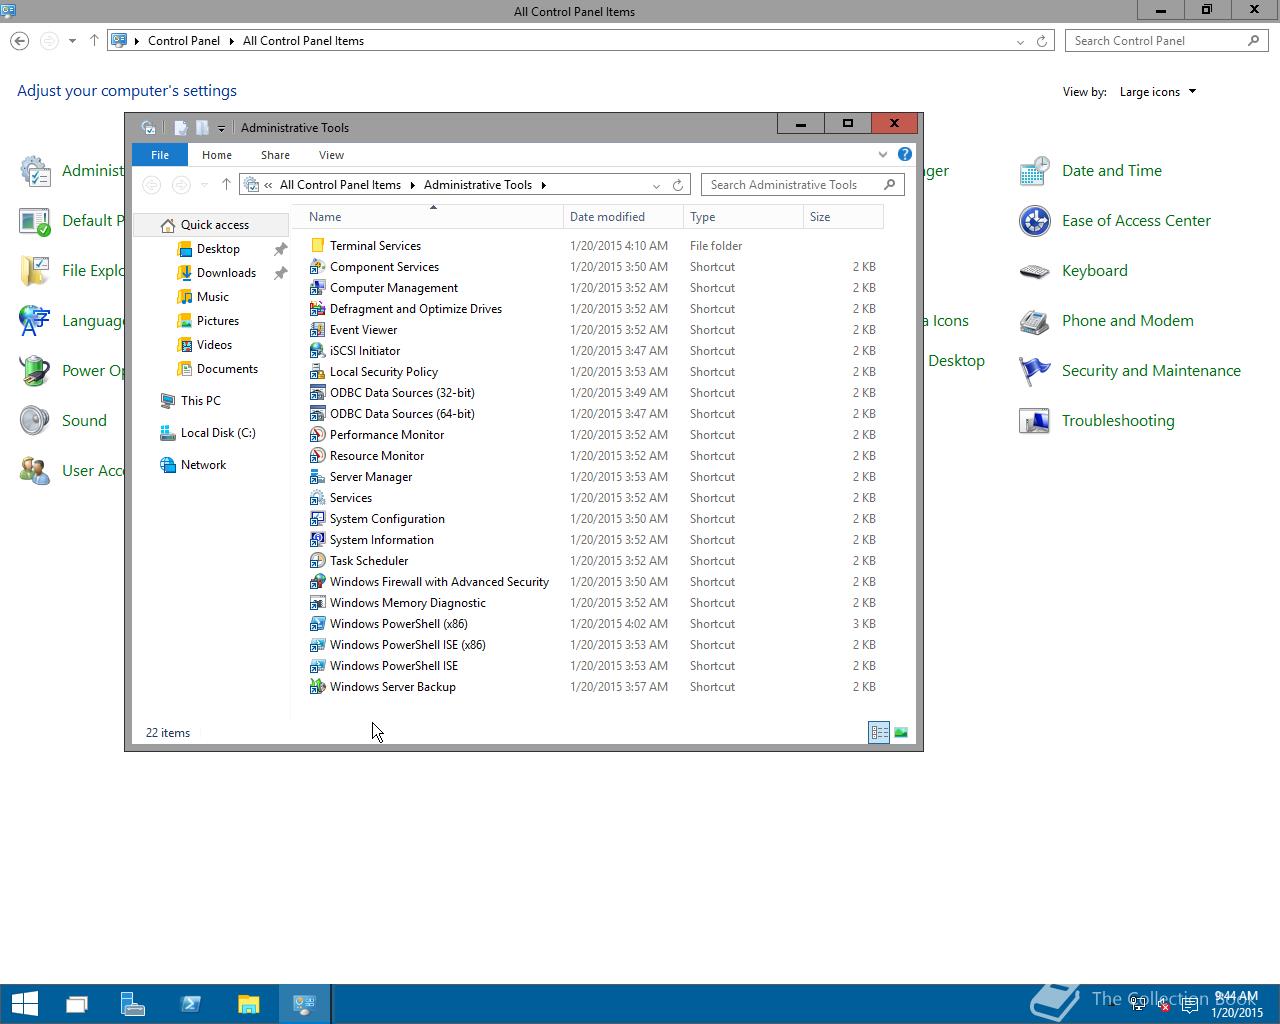This screenshot has width=1280, height=1024.
Task: Click the Ease of Access Center icon
Action: pos(1034,221)
